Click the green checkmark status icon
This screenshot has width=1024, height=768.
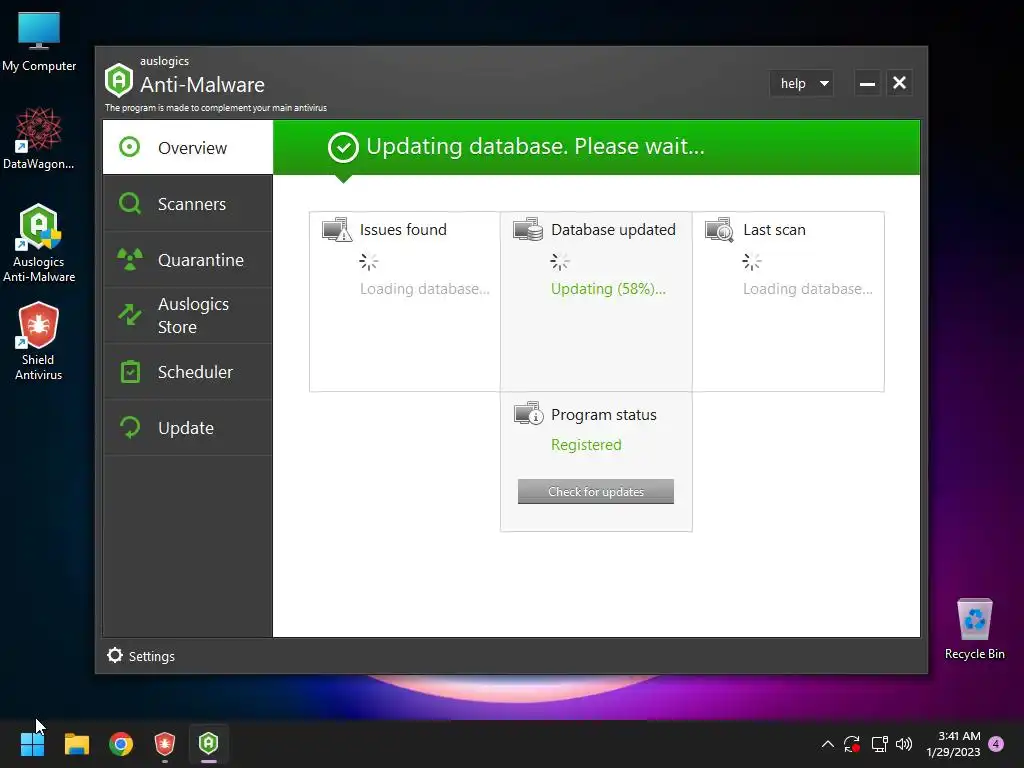pos(343,148)
